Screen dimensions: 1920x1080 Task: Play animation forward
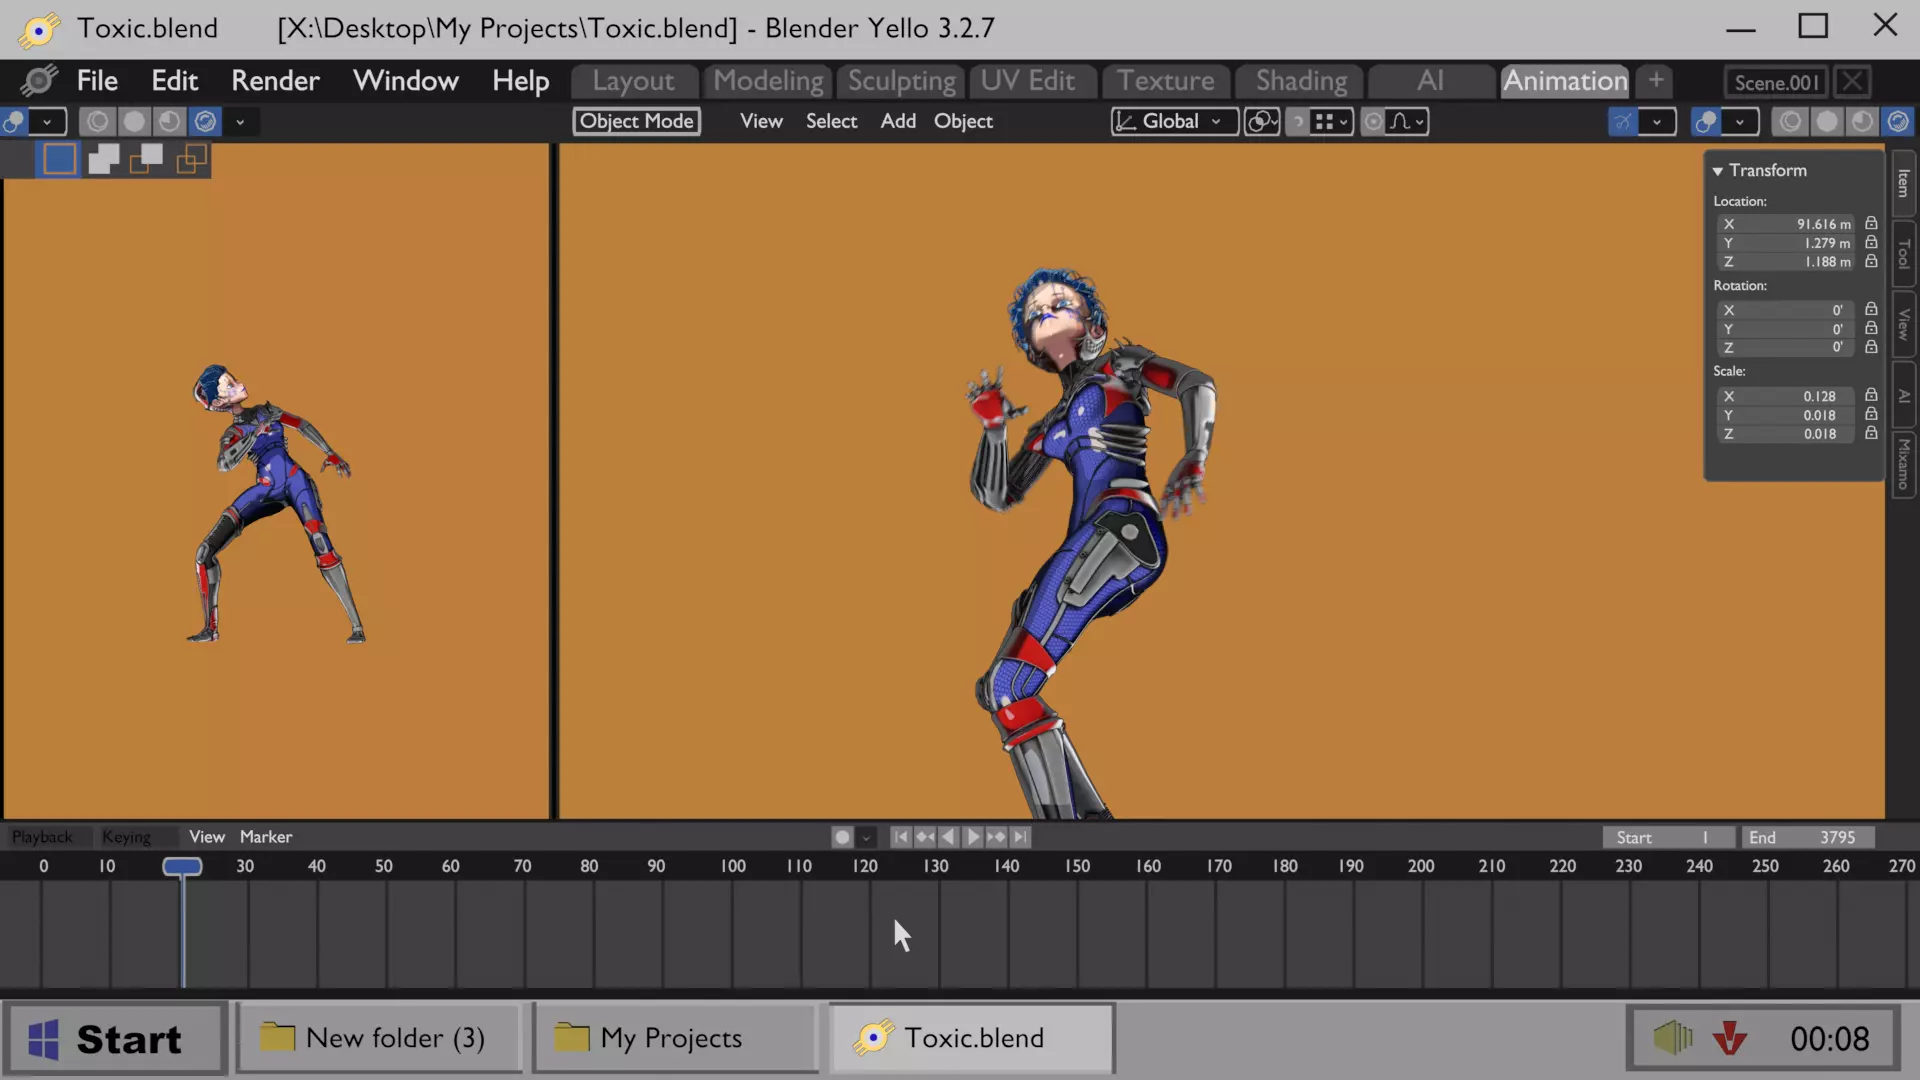972,837
